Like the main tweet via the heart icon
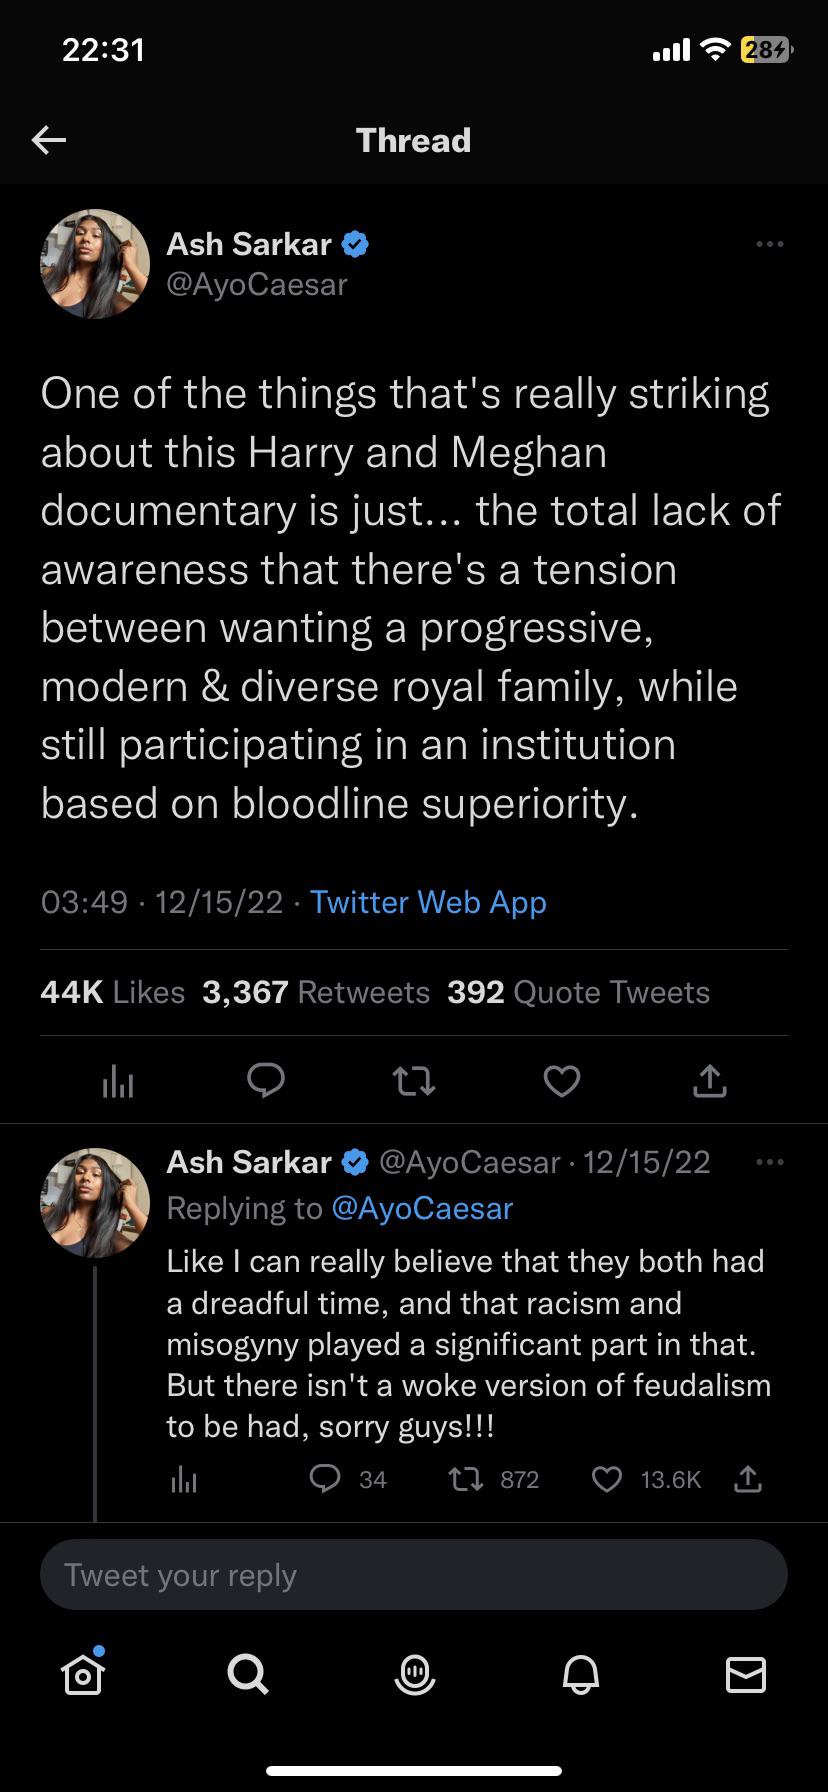 point(562,1081)
